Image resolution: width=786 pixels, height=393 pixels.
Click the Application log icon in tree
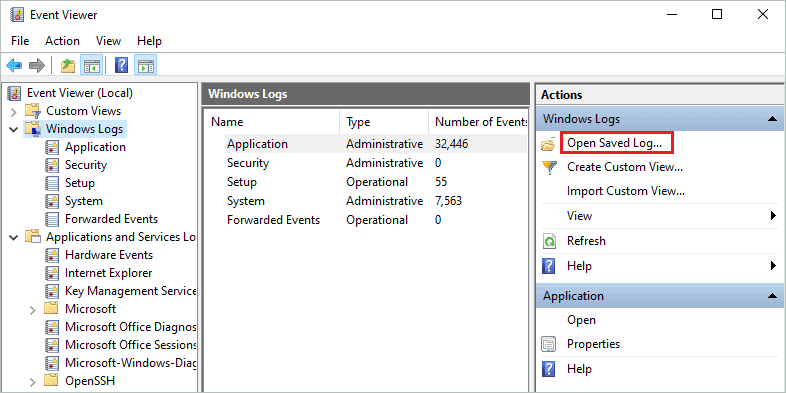52,147
